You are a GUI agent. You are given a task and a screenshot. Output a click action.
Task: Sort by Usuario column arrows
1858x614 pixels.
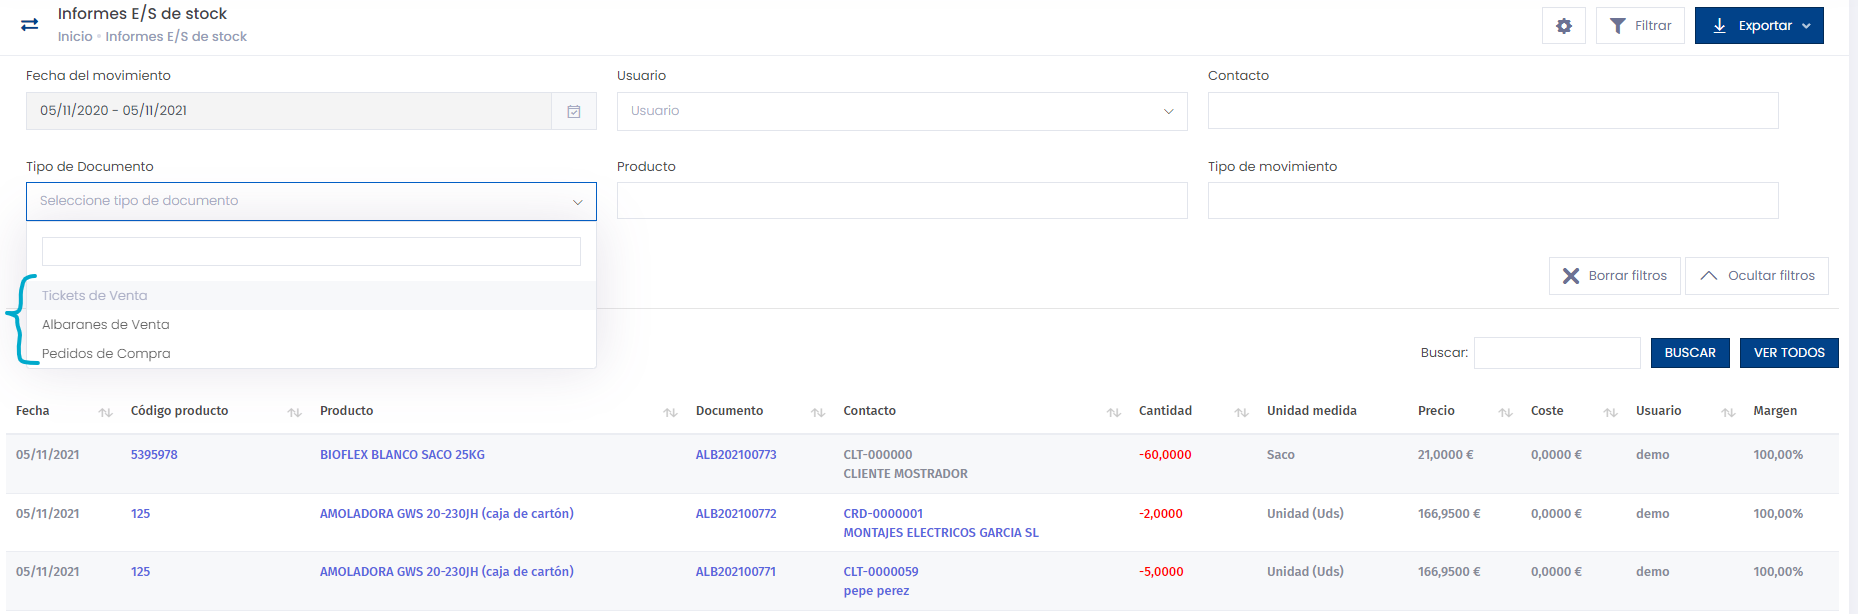coord(1728,413)
